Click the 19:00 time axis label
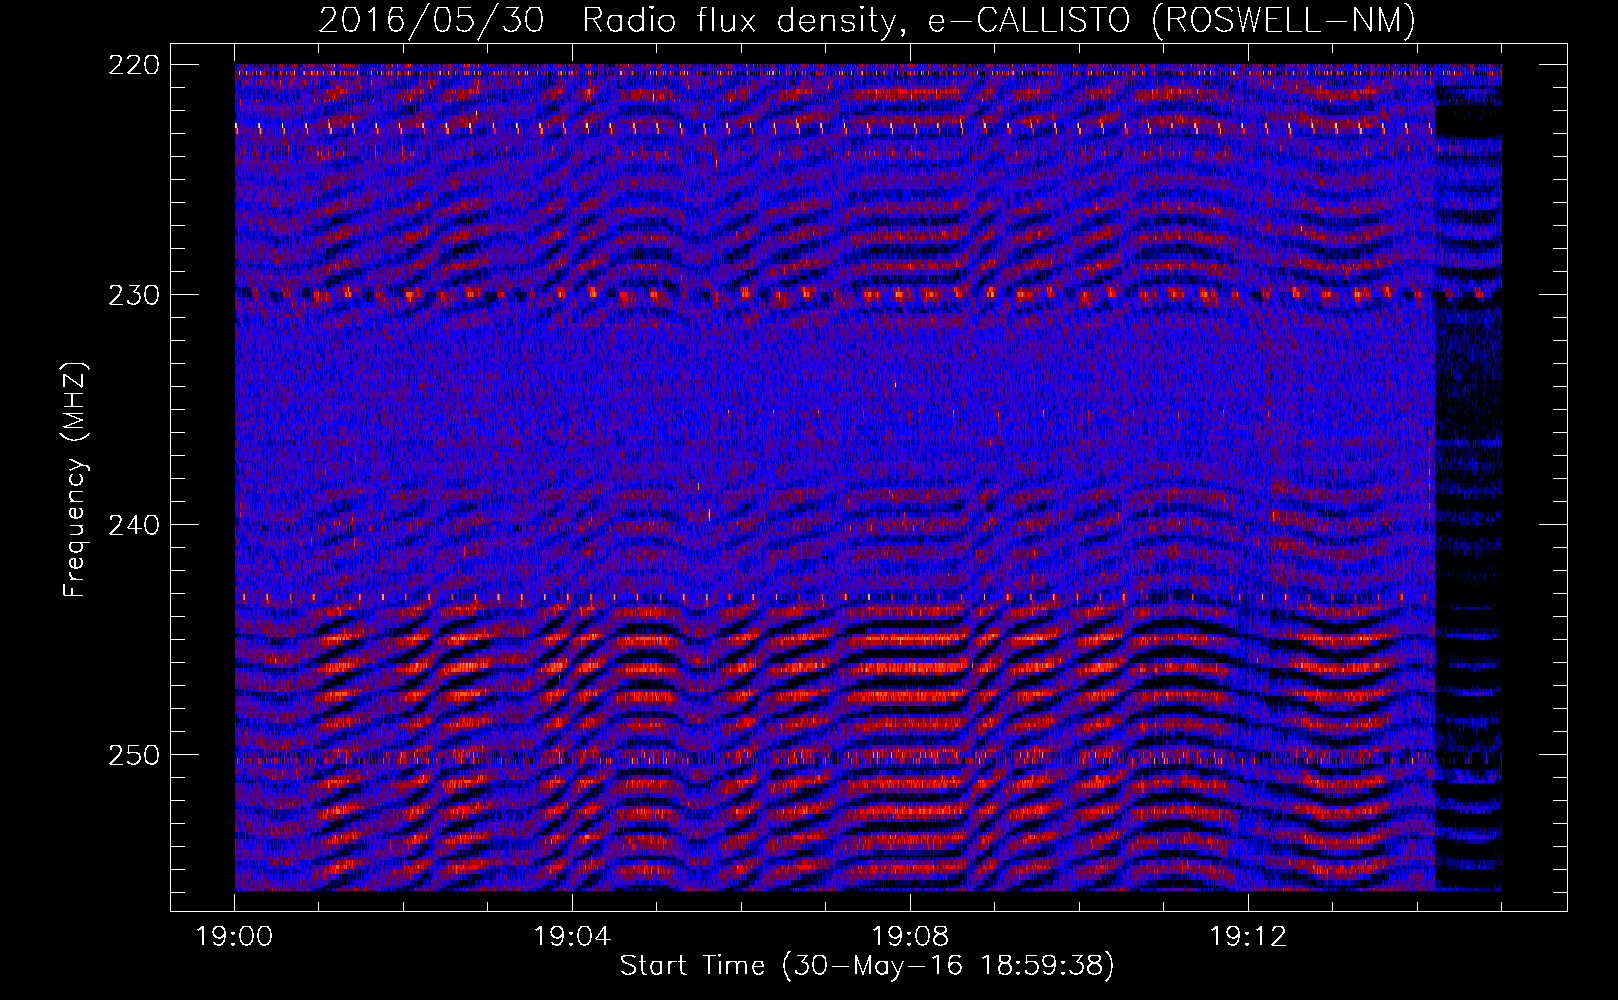Image resolution: width=1618 pixels, height=1000 pixels. click(x=235, y=937)
